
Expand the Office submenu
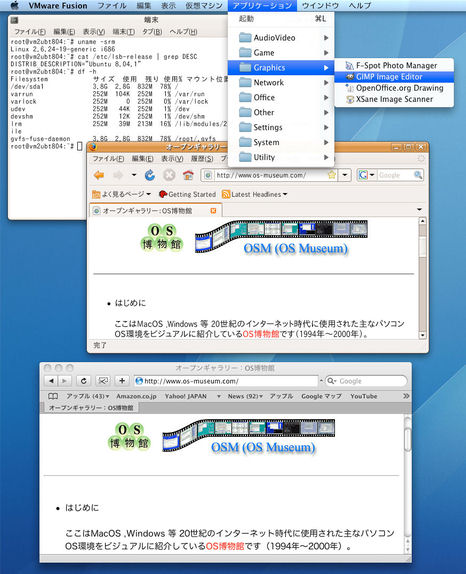[281, 97]
